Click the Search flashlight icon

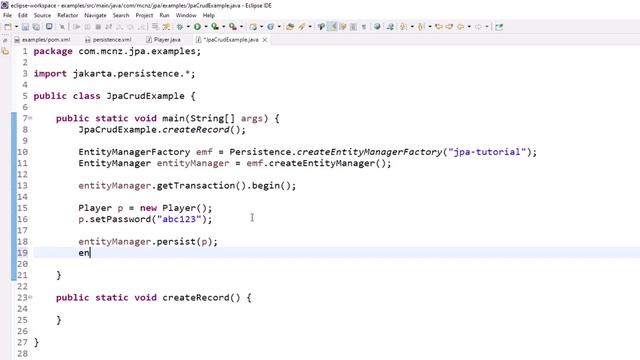(302, 27)
